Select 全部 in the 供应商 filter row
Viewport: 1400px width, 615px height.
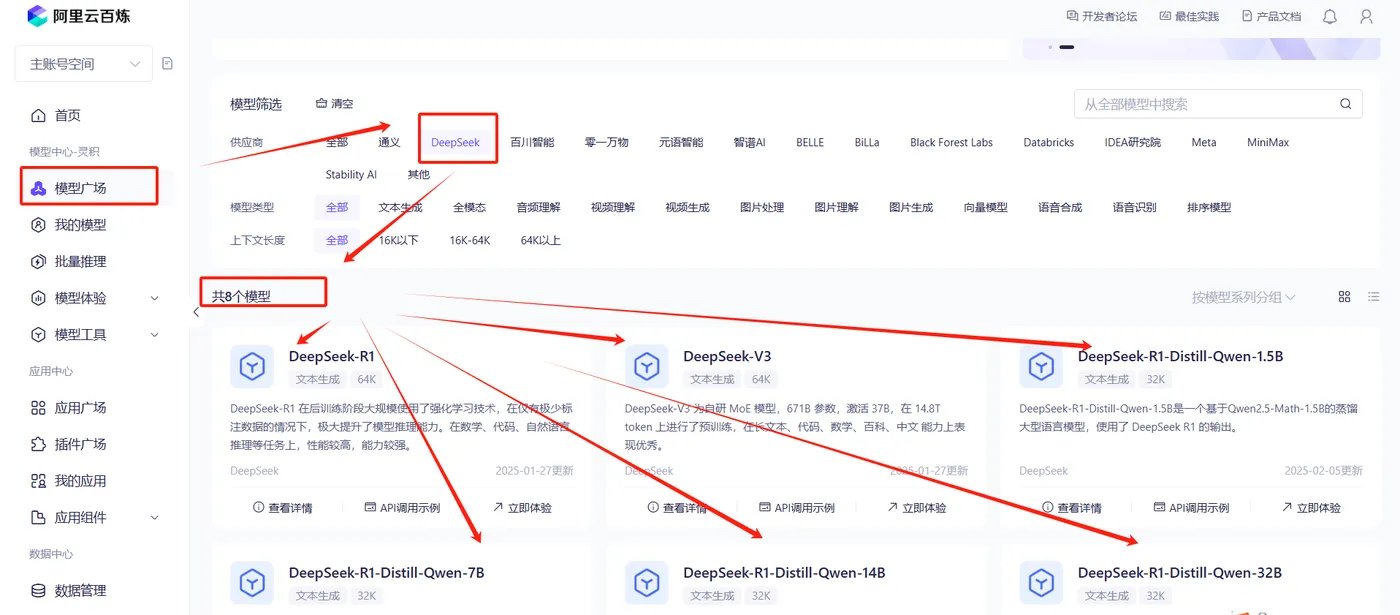337,143
